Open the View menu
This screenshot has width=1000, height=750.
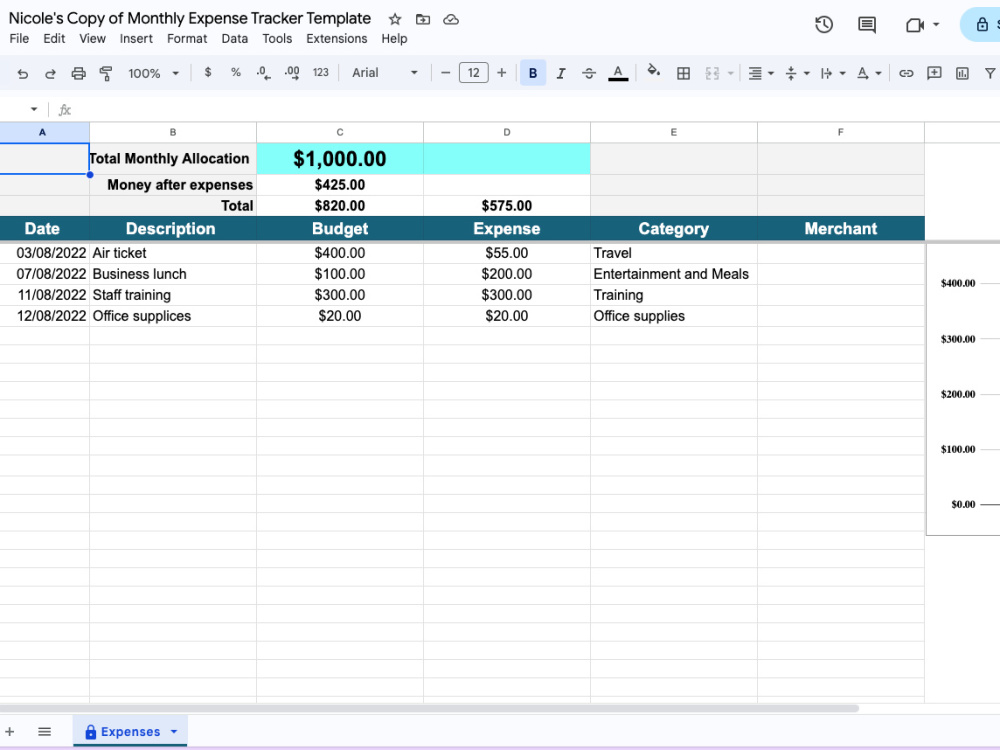[x=92, y=39]
